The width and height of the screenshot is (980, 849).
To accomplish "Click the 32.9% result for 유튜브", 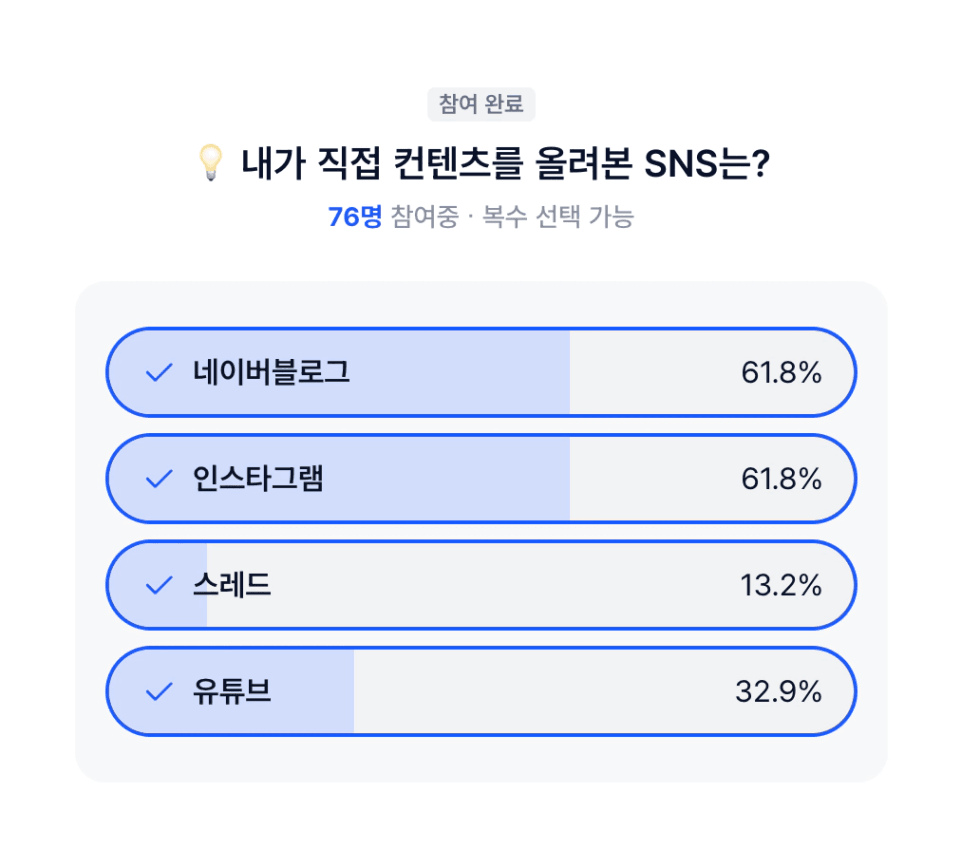I will (779, 691).
